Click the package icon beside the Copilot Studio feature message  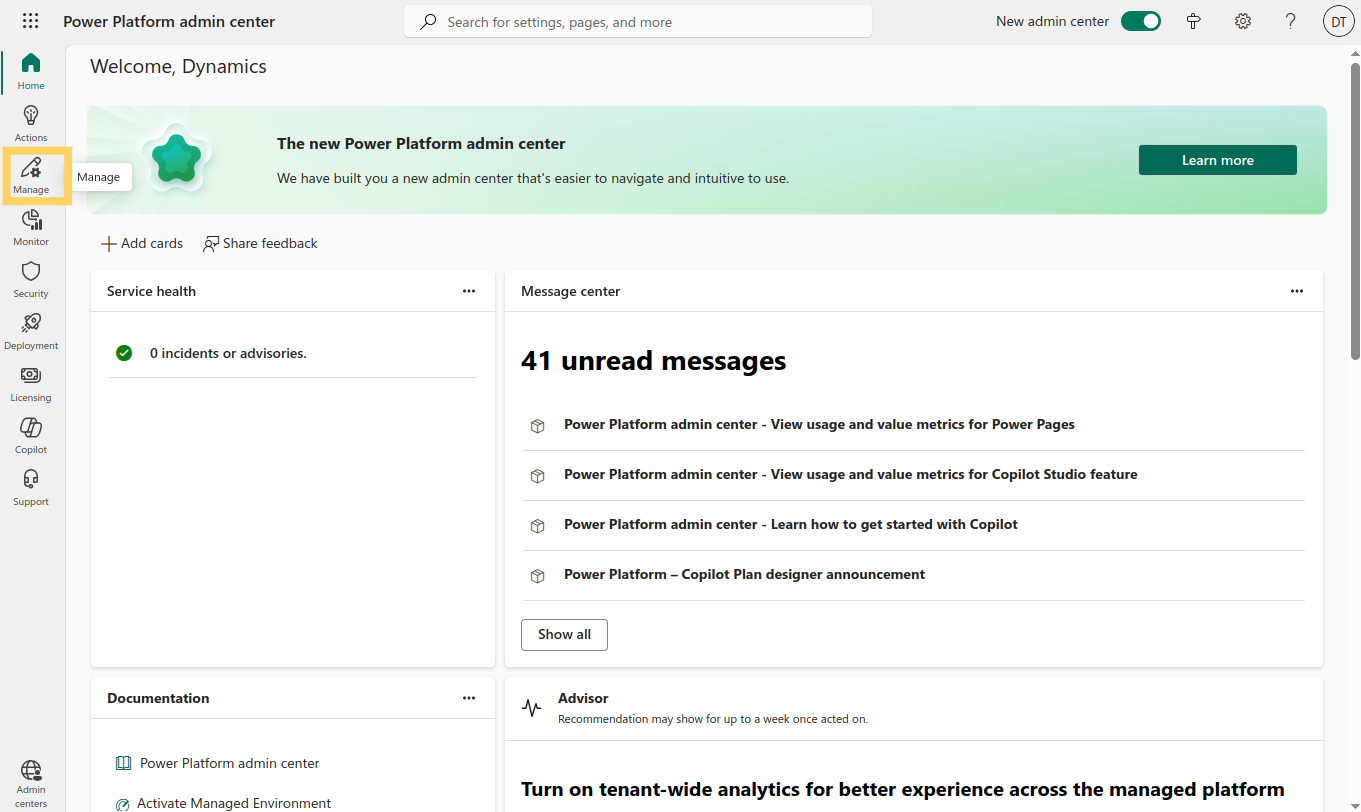pyautogui.click(x=537, y=476)
